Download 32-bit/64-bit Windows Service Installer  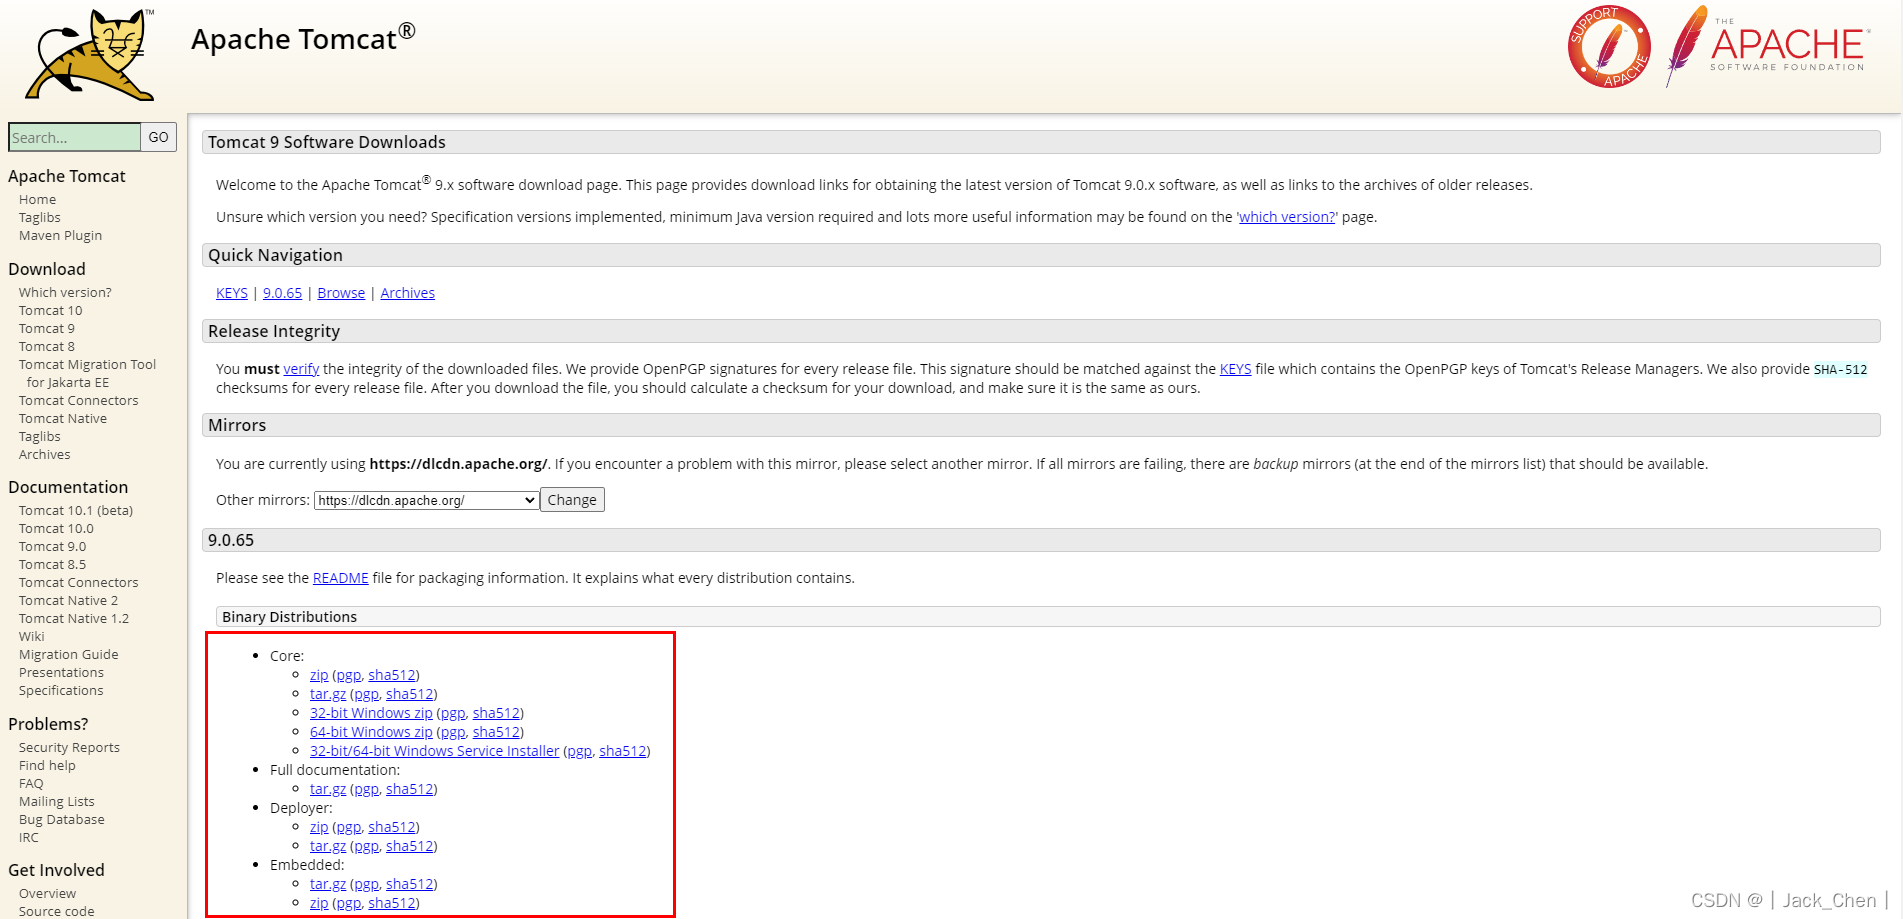(434, 751)
